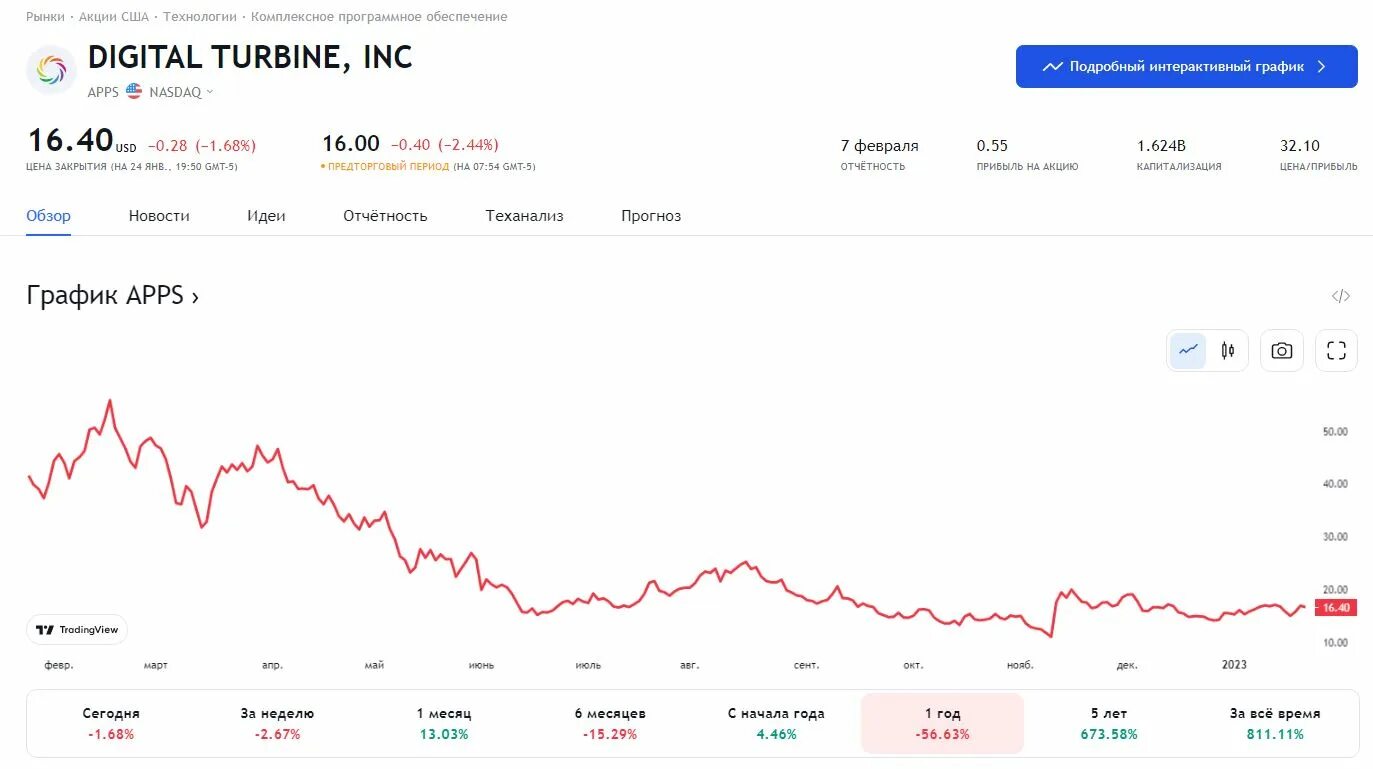The height and width of the screenshot is (769, 1373).
Task: Click the DIGITAL TURBINE, INC title
Action: 250,58
